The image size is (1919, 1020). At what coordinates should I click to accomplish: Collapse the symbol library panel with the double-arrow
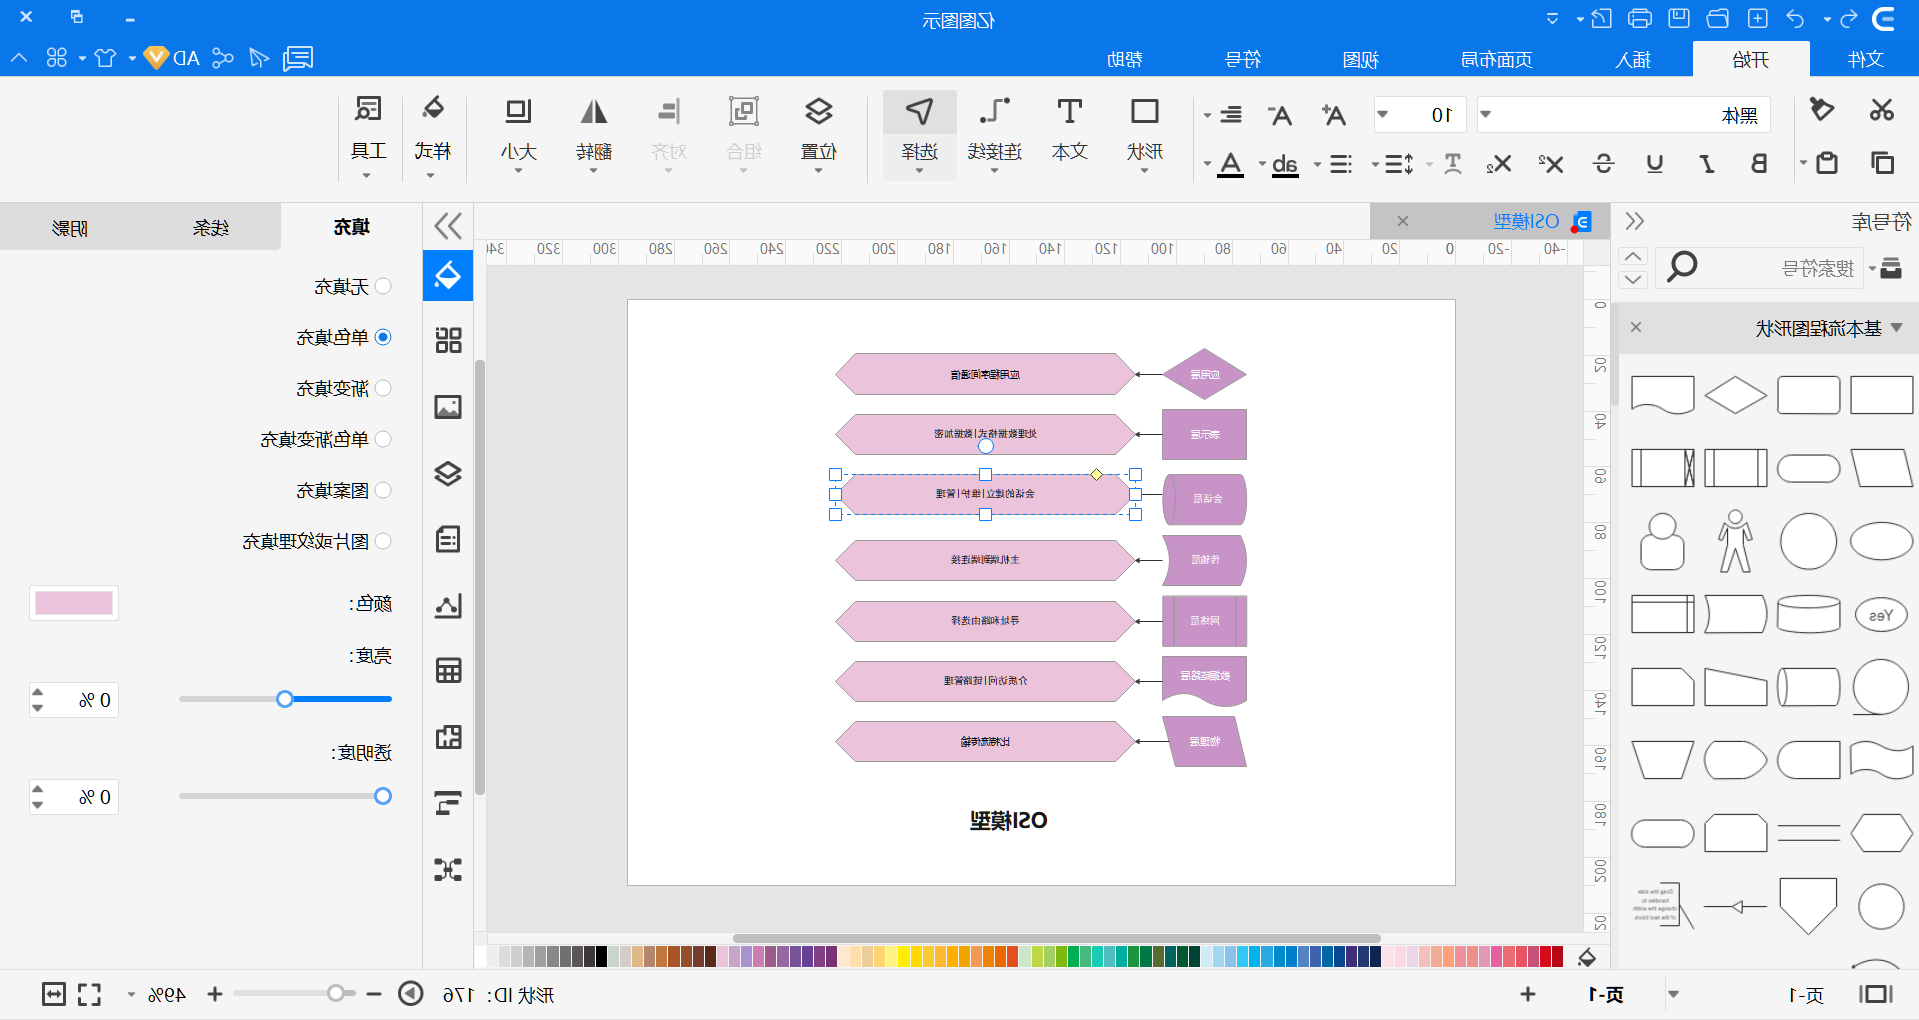[x=1635, y=221]
